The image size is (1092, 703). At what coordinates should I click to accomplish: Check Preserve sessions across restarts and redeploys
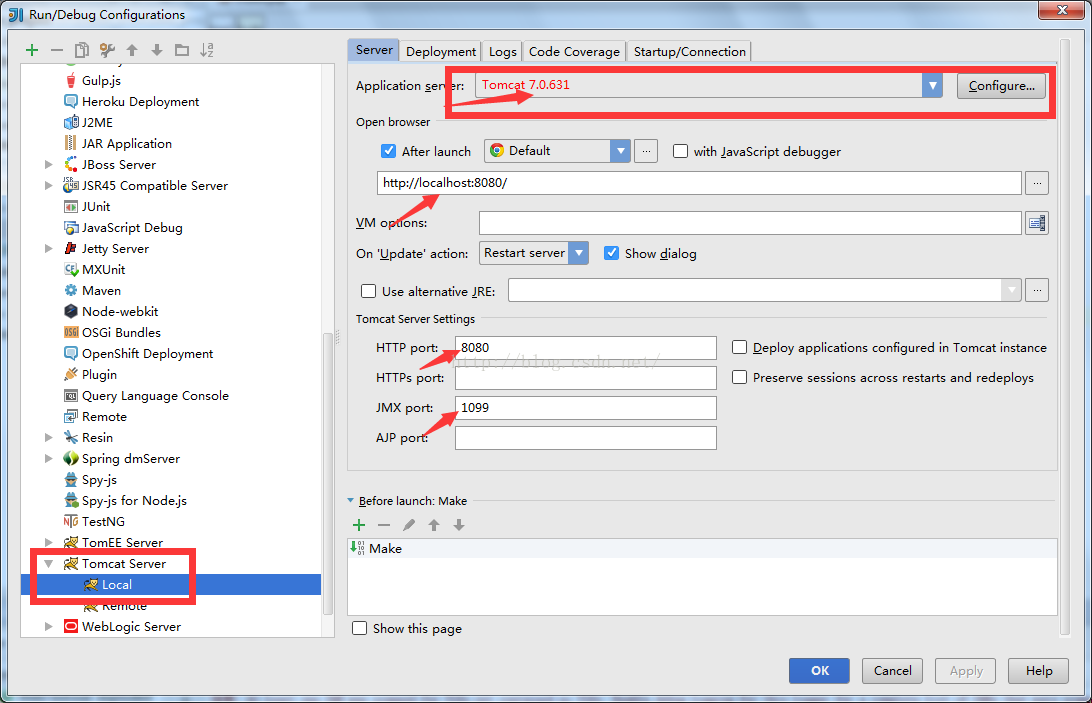(x=740, y=377)
